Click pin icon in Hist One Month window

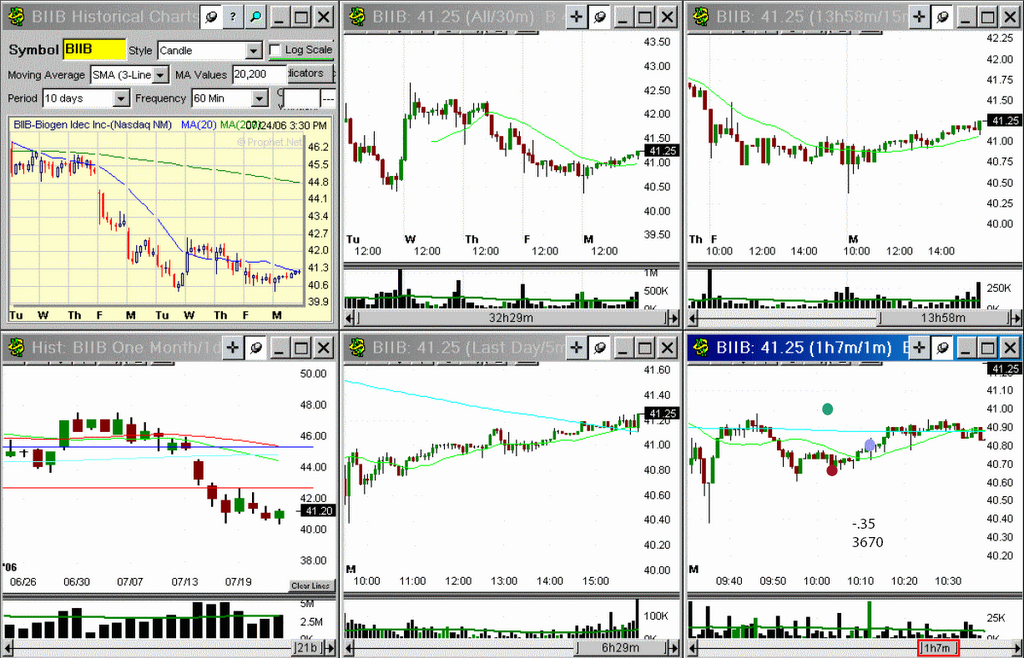256,348
